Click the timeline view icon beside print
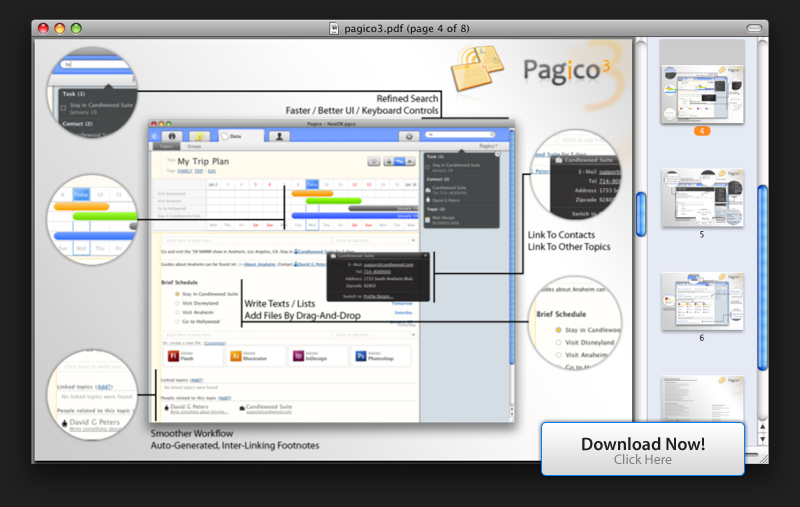 point(399,162)
